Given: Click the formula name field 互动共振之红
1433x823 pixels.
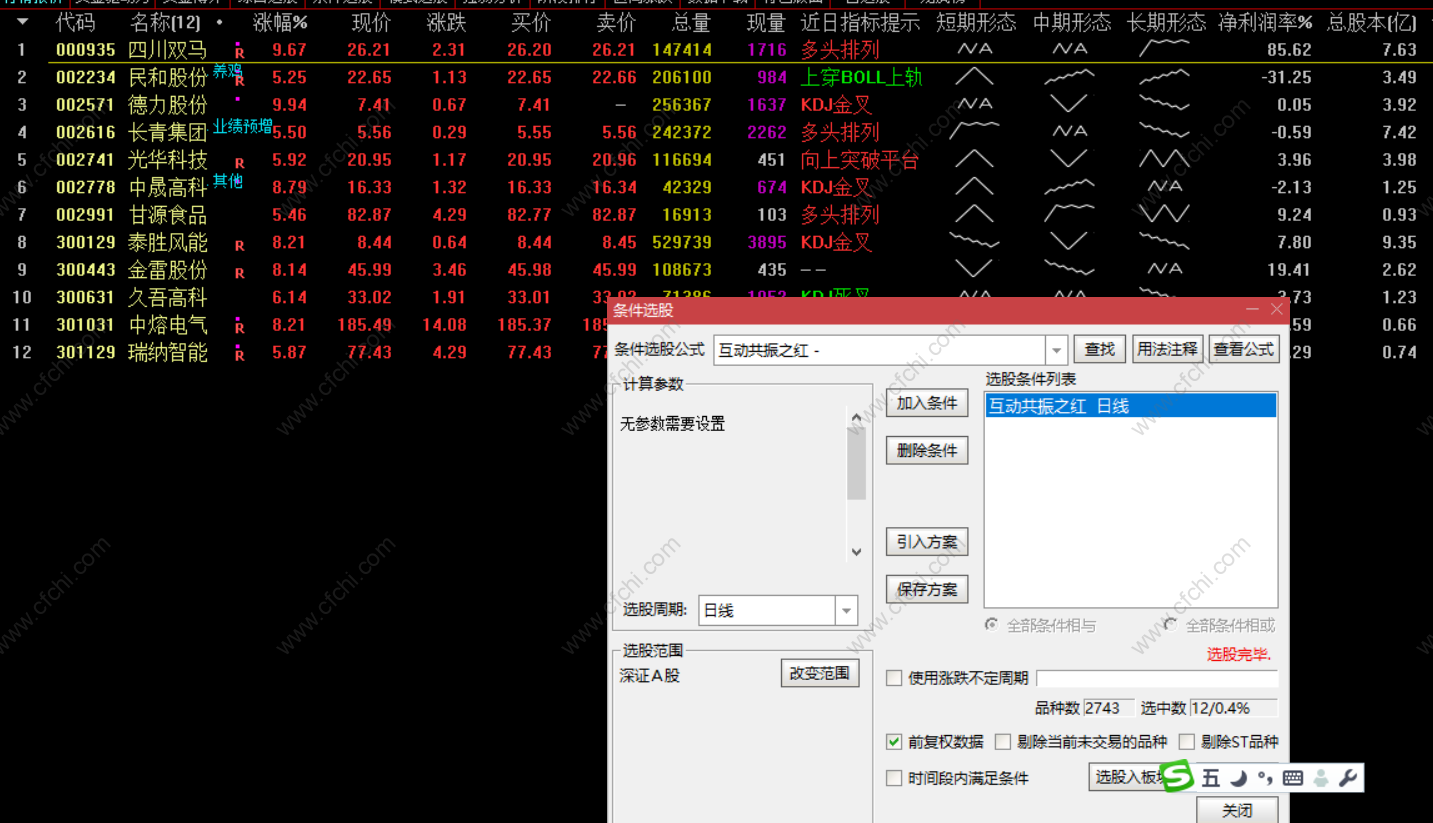Looking at the screenshot, I should tap(880, 350).
